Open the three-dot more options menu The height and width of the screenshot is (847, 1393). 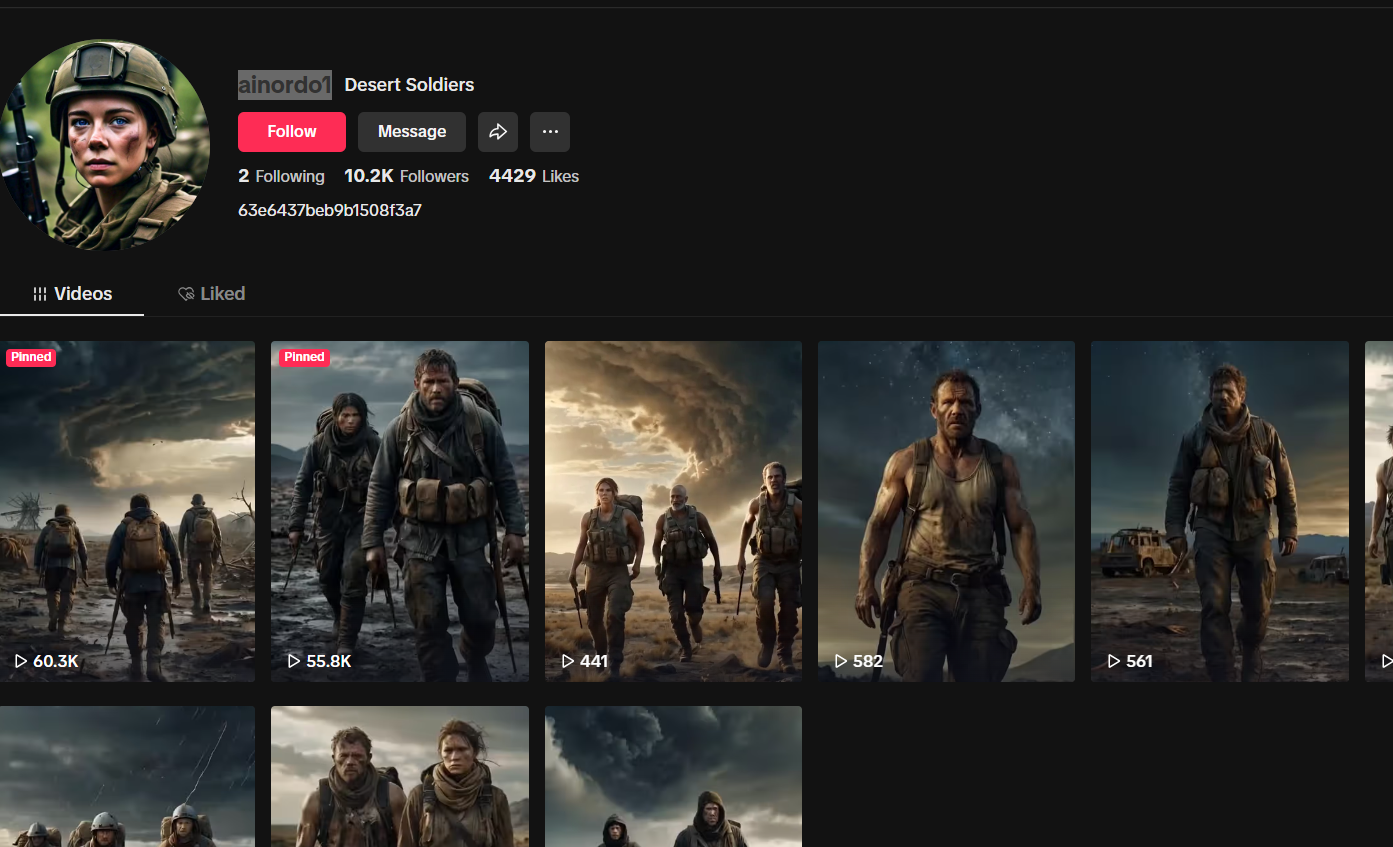coord(550,132)
